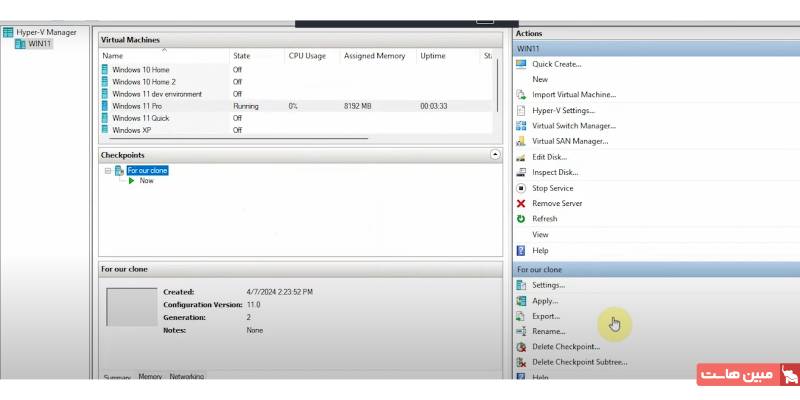Click Stop Service action link
The width and height of the screenshot is (800, 400).
[x=553, y=188]
